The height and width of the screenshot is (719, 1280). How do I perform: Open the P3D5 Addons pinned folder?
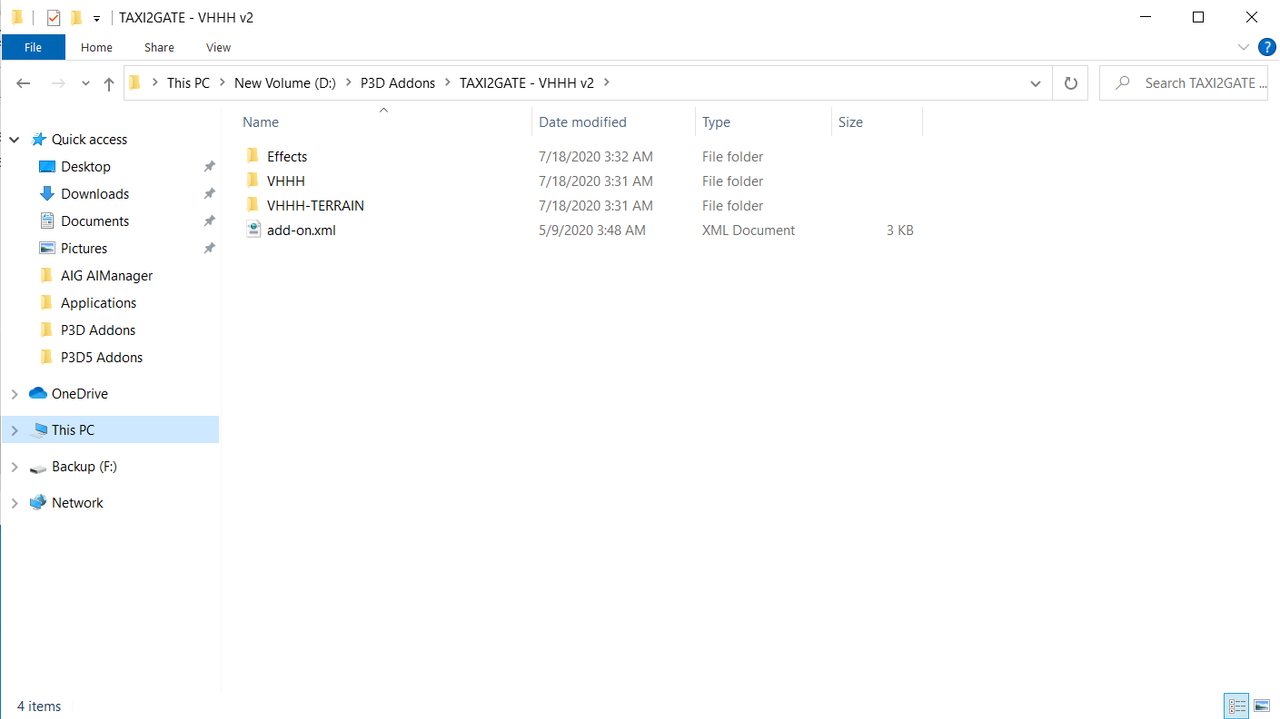tap(101, 357)
